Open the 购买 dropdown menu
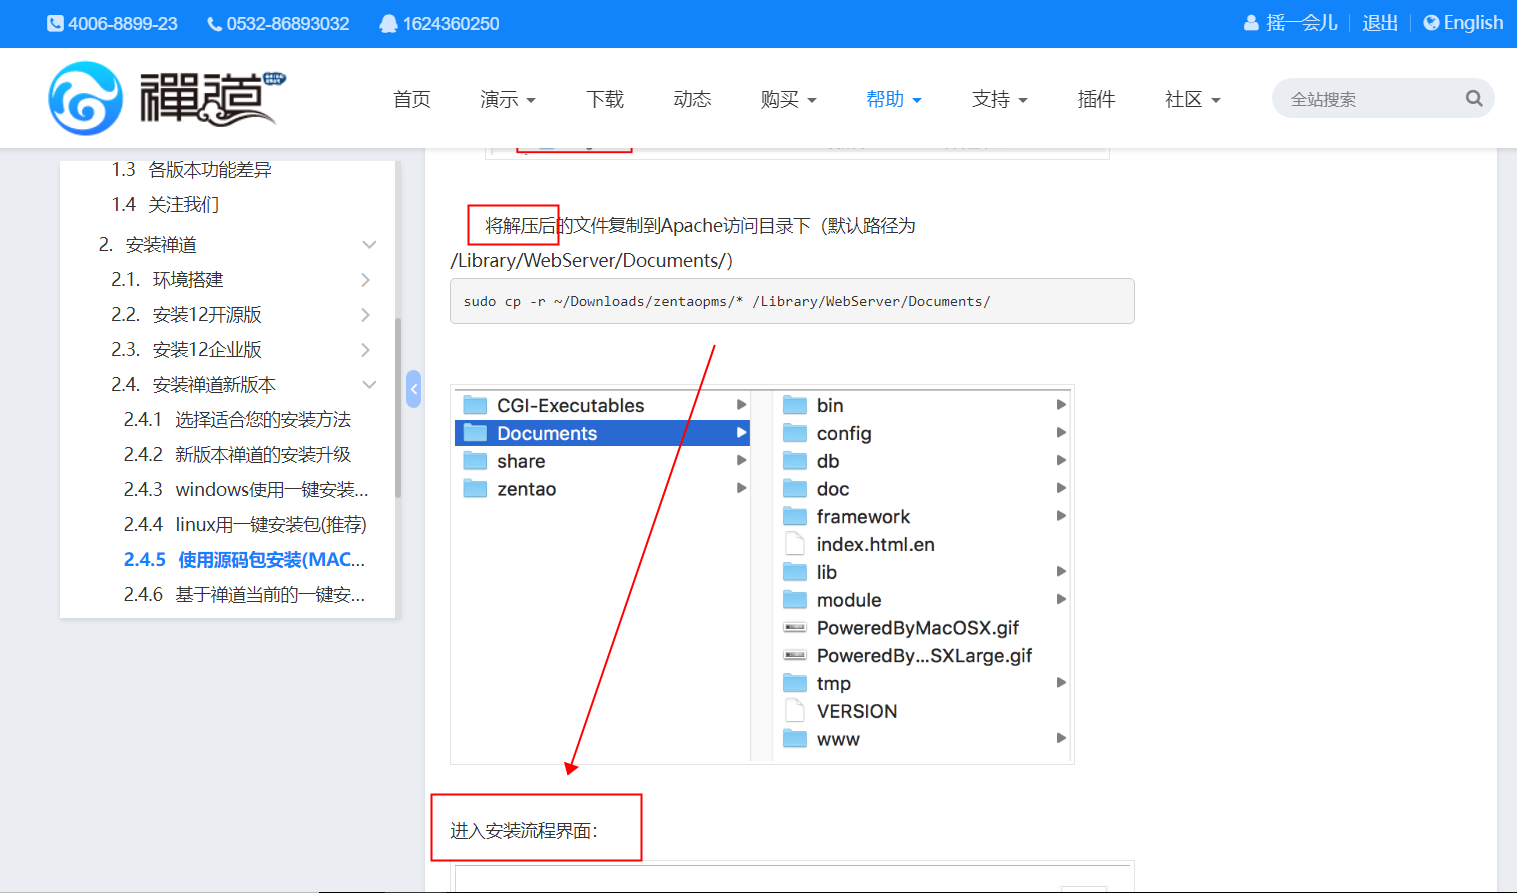 [x=789, y=99]
